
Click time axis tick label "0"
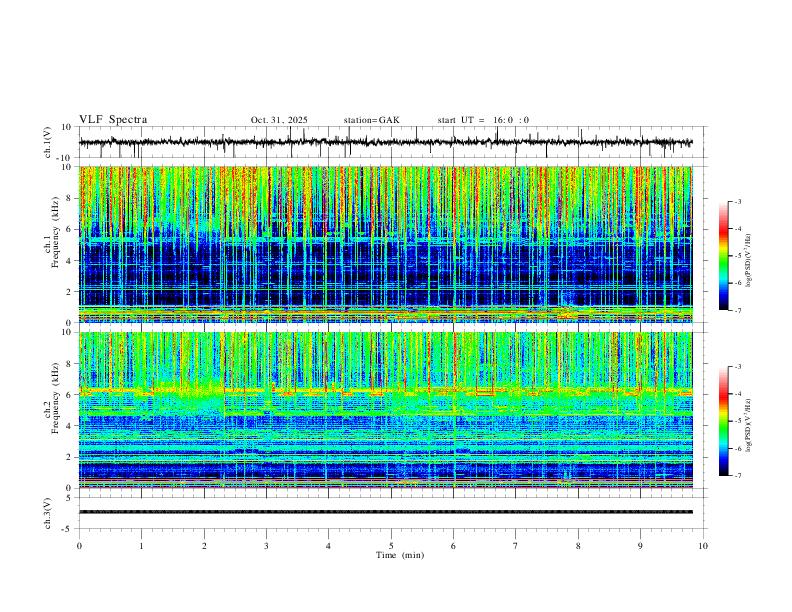point(79,546)
